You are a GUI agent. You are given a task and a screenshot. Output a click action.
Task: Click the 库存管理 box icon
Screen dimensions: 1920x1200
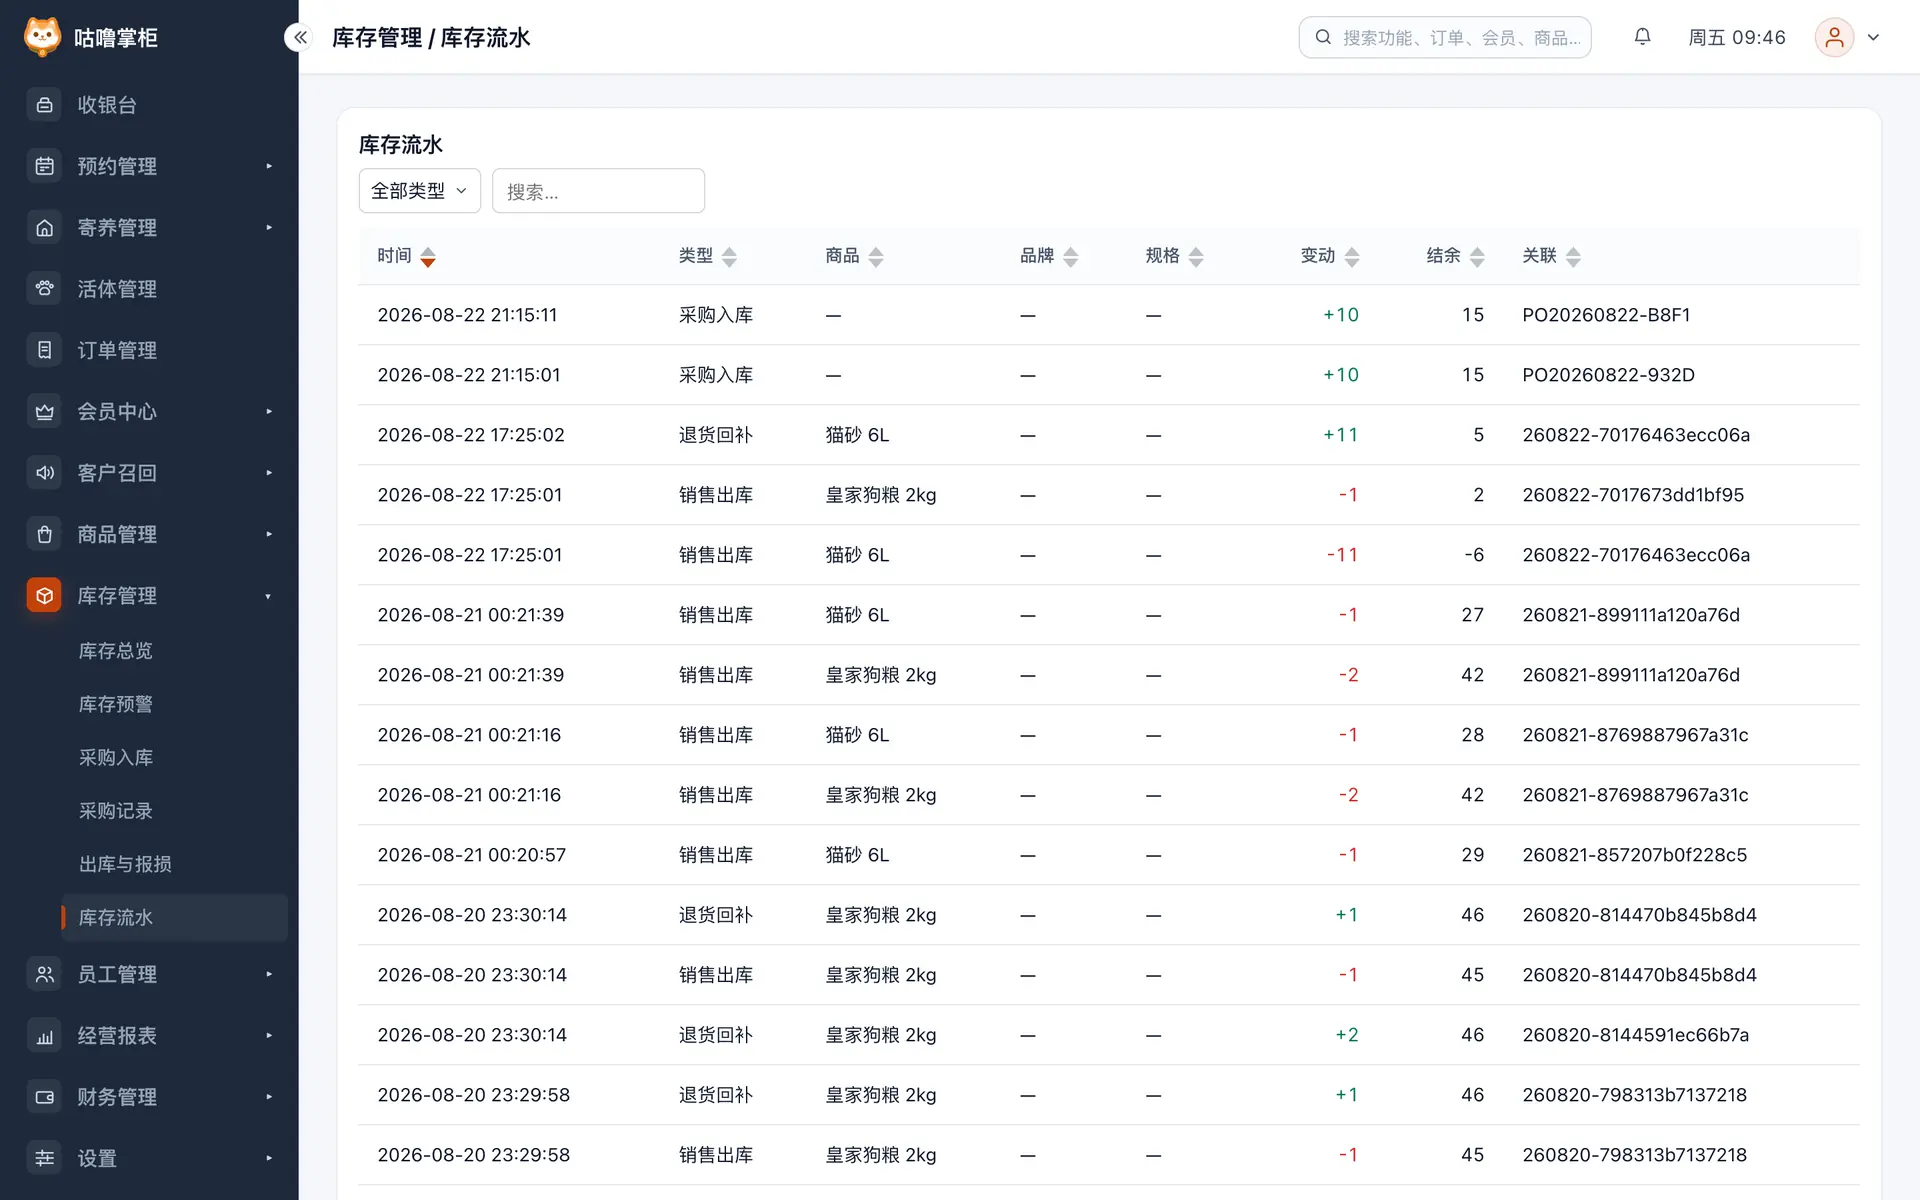(x=44, y=596)
